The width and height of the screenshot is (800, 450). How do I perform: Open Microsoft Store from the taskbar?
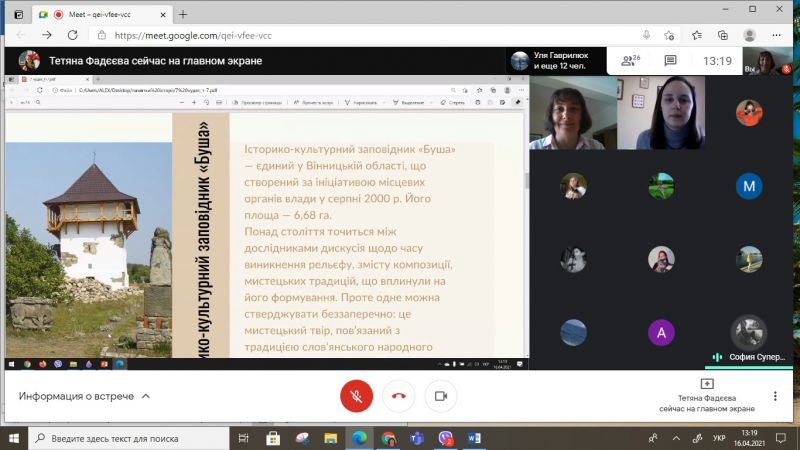coord(273,438)
